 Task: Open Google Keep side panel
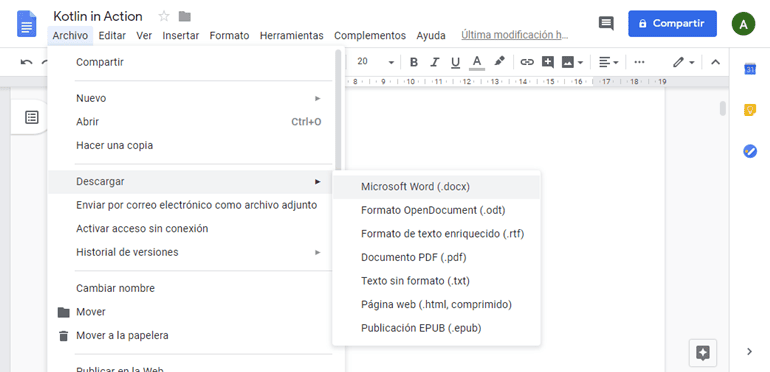tap(750, 110)
